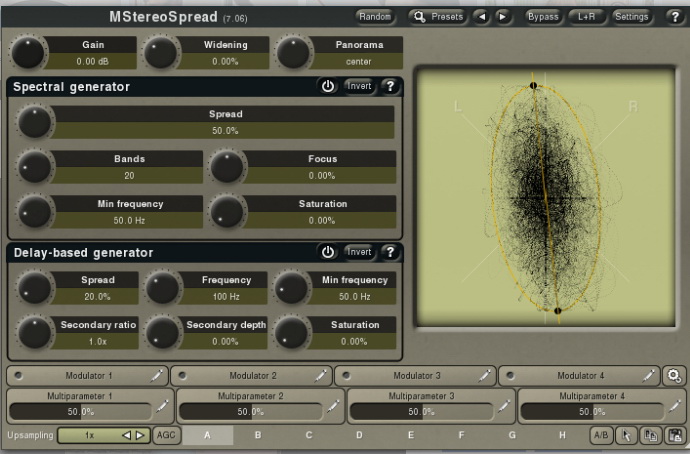The width and height of the screenshot is (690, 454).
Task: Enable Modulator 2 toggle dot
Action: pos(182,376)
